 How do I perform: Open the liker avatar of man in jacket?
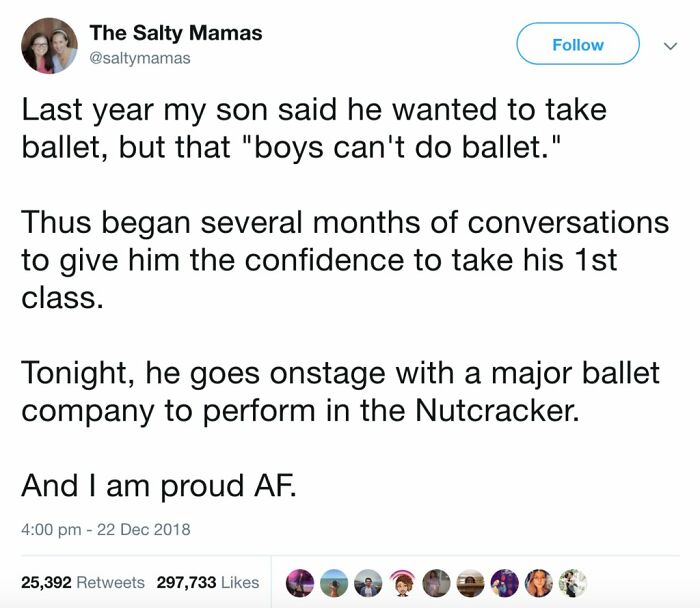click(x=368, y=583)
